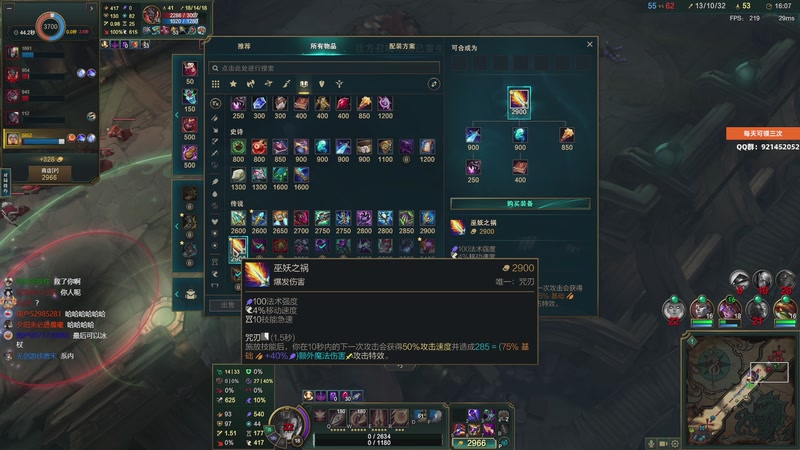
Task: Collapse the boots side panel chevron
Action: point(177,226)
